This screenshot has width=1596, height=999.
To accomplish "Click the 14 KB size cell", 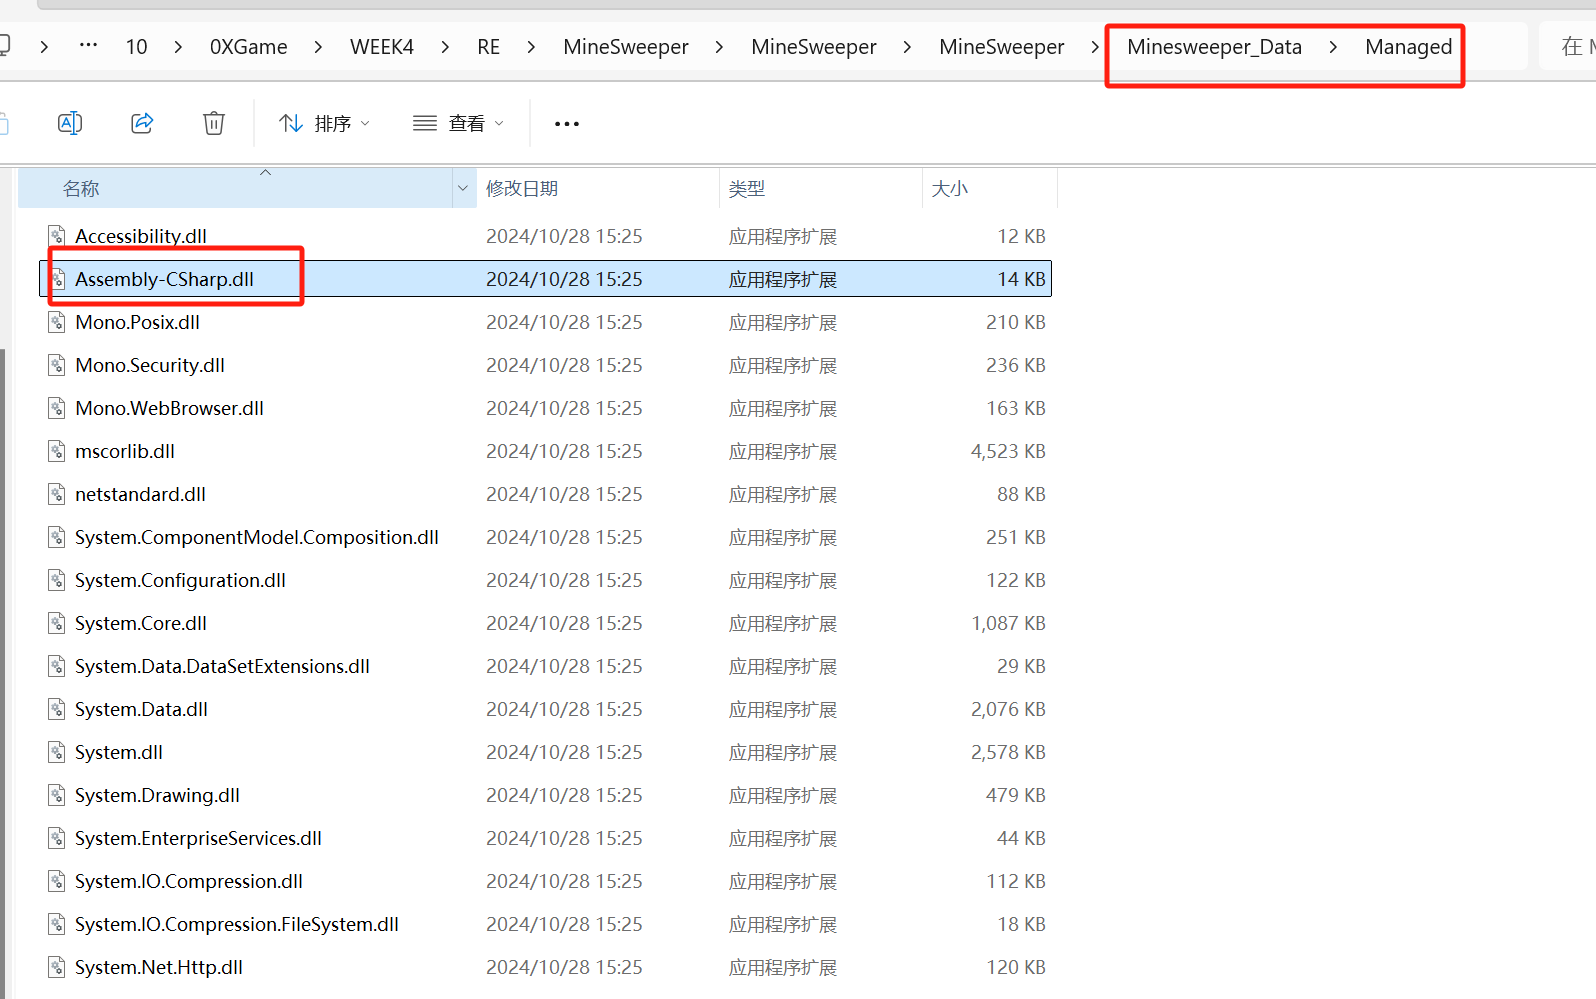I will [x=1021, y=279].
